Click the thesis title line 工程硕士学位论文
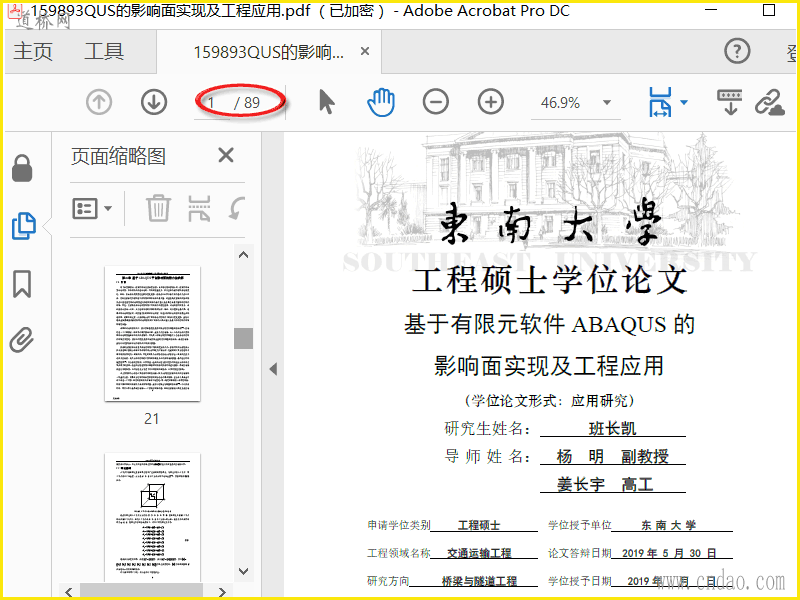 [550, 280]
